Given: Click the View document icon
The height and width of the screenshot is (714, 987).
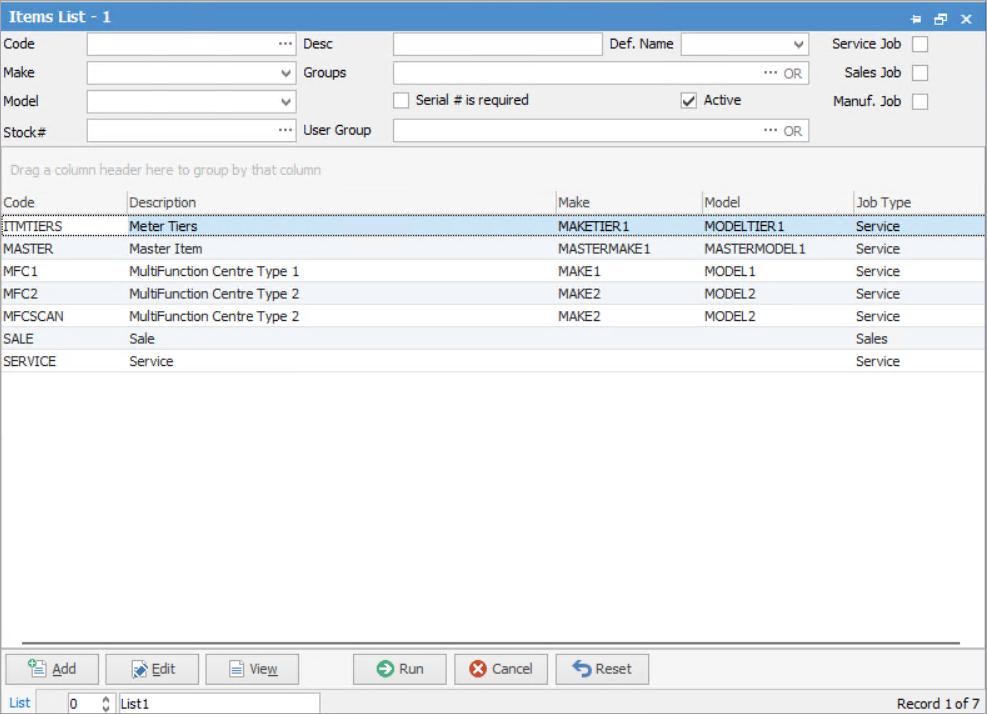Looking at the screenshot, I should (x=236, y=669).
